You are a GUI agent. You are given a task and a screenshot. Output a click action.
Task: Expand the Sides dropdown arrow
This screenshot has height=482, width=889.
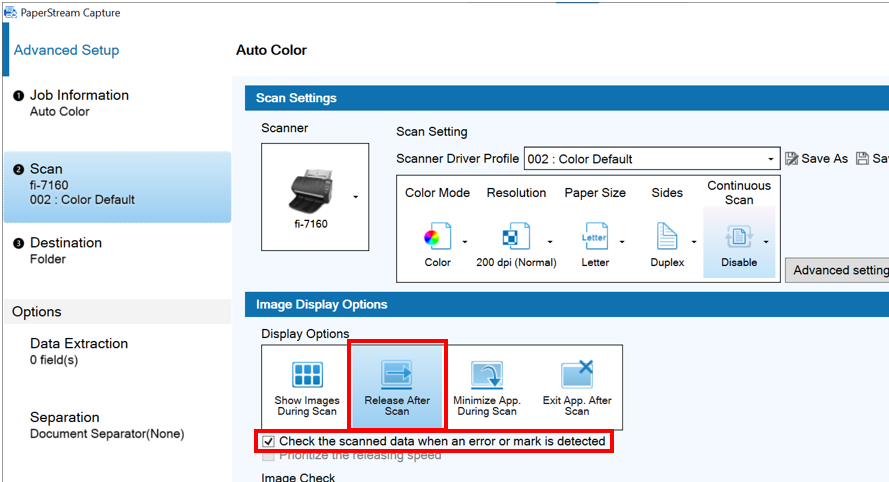point(694,242)
